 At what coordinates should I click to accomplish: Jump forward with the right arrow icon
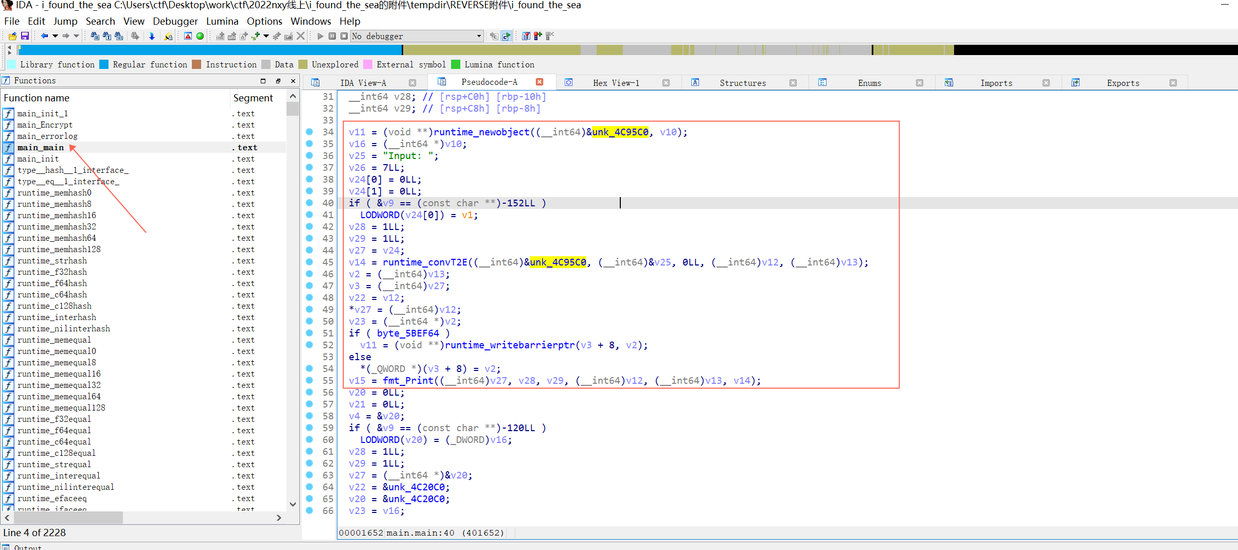click(x=66, y=36)
